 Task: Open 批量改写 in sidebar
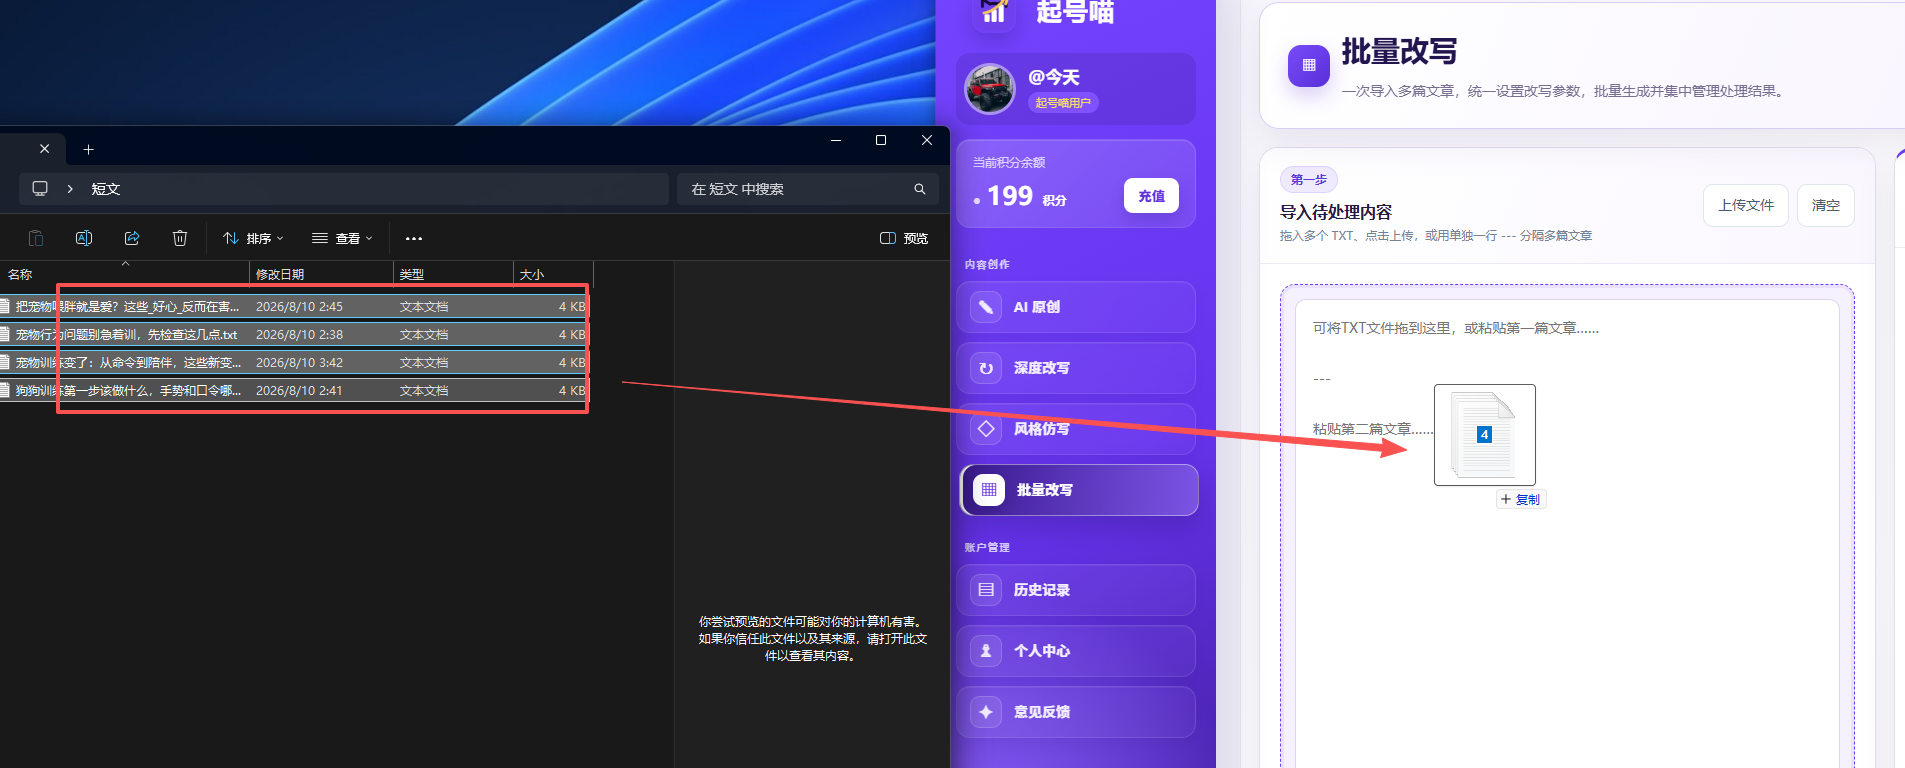tap(1079, 490)
